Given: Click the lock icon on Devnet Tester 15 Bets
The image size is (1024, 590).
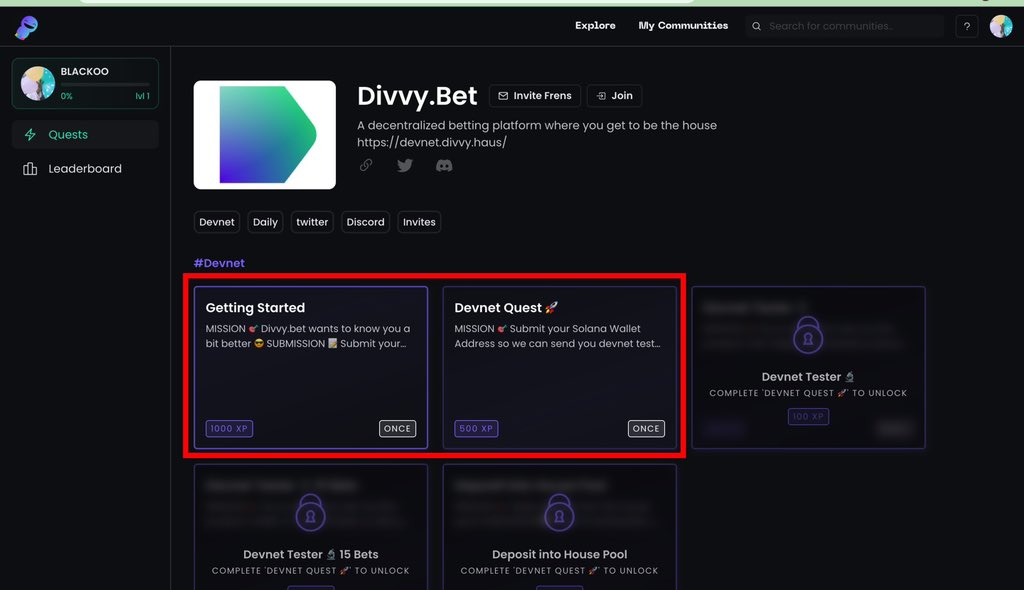Looking at the screenshot, I should pos(310,512).
